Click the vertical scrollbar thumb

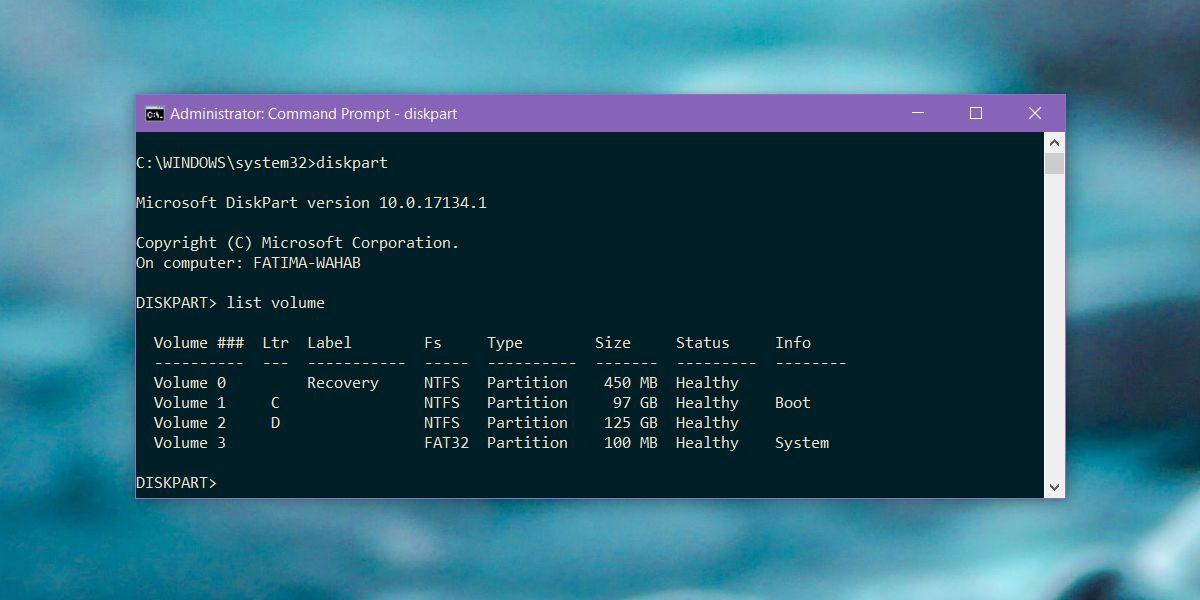(x=1054, y=164)
